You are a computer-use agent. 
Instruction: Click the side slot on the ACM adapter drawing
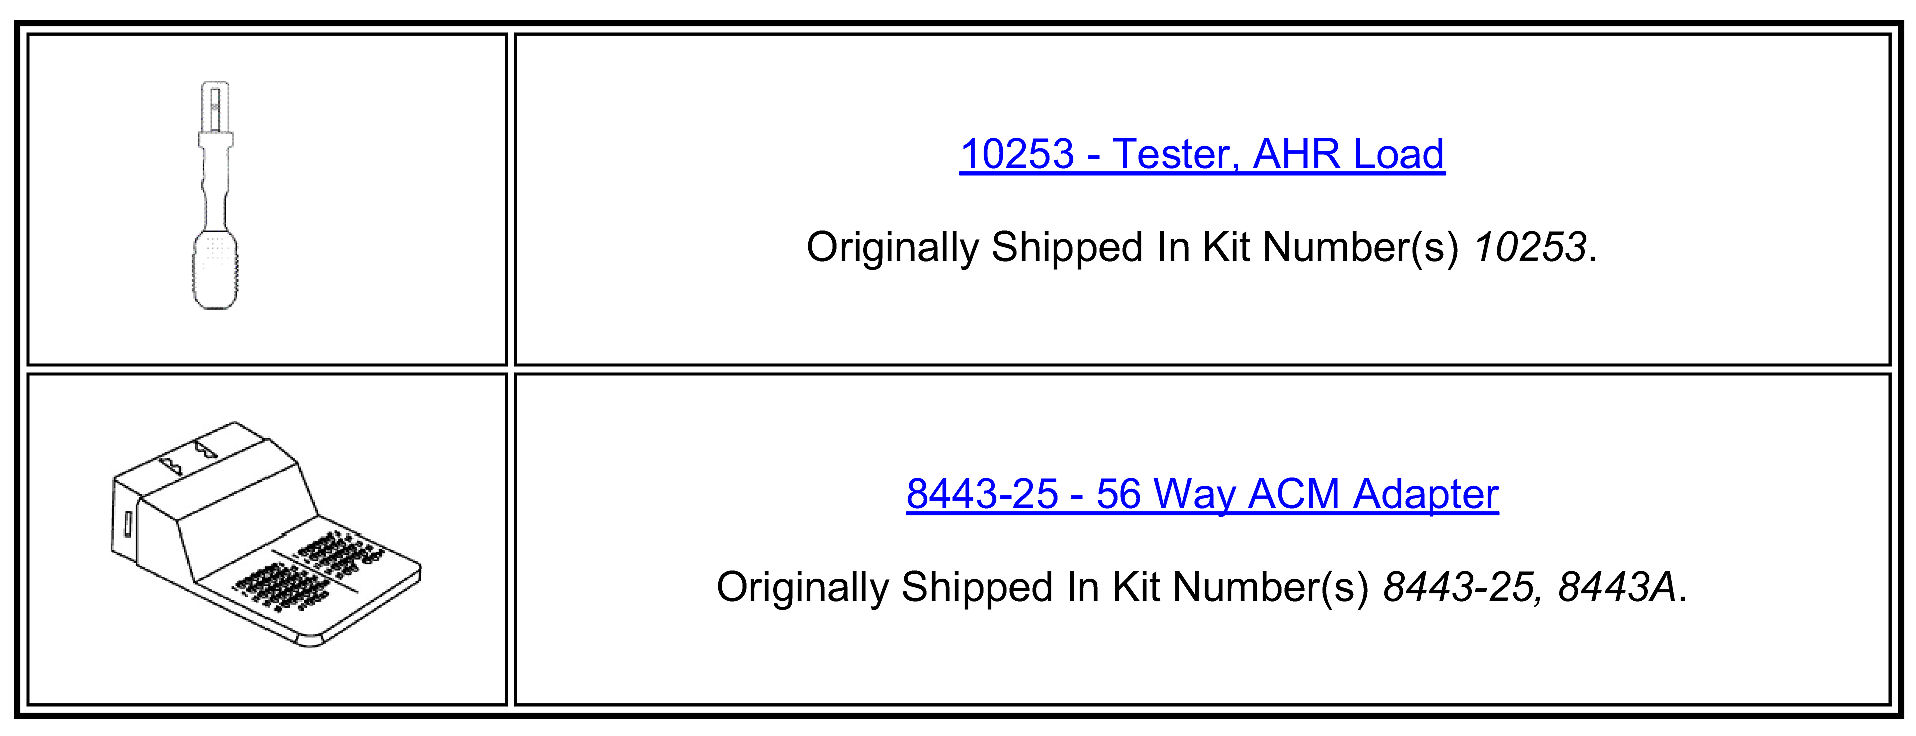click(127, 525)
